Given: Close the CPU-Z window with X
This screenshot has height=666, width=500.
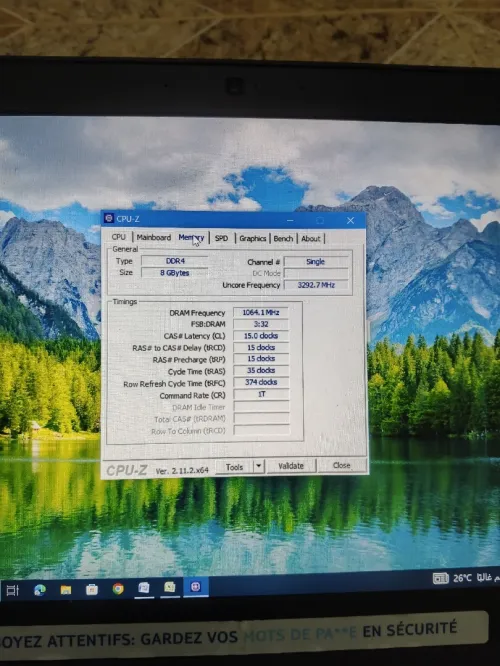Looking at the screenshot, I should [x=350, y=220].
